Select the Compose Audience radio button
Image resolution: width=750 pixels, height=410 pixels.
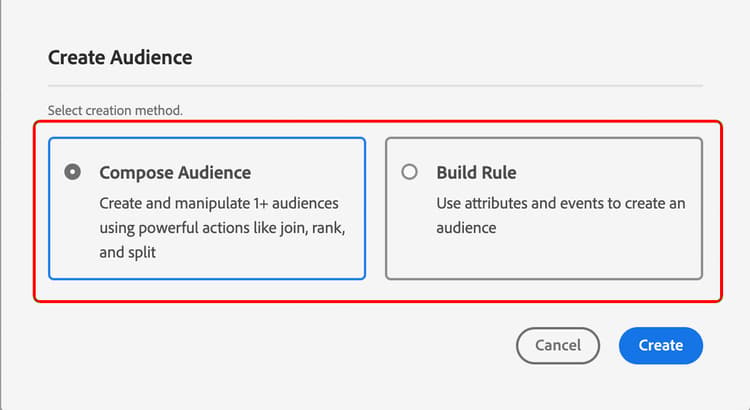[x=73, y=172]
